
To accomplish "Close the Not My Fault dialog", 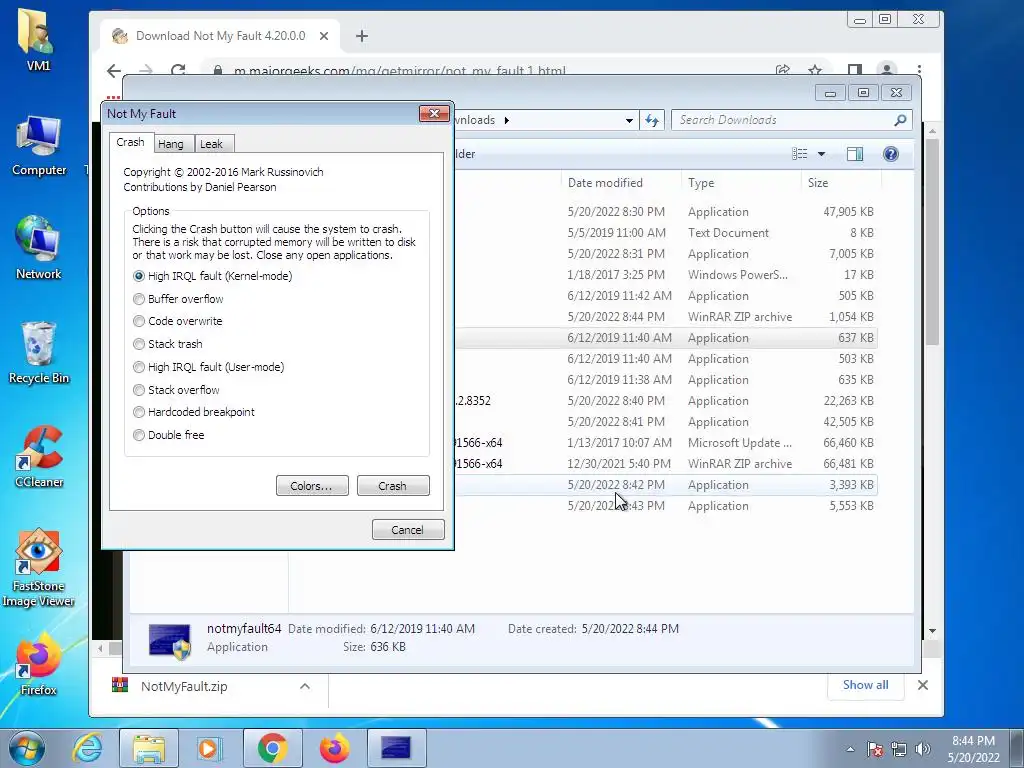I will coord(434,113).
